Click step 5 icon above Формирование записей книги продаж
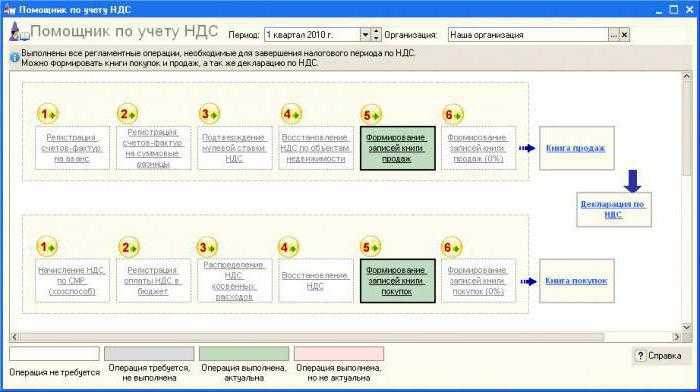This screenshot has height=392, width=700. point(371,115)
